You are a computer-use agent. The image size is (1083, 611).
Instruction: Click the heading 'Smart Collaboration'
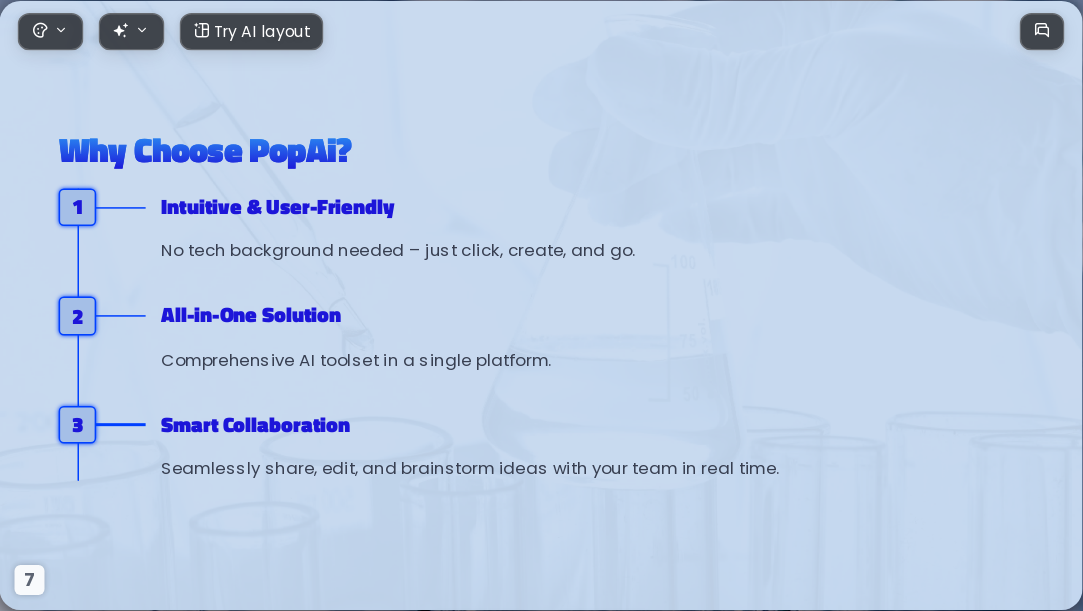click(x=256, y=425)
